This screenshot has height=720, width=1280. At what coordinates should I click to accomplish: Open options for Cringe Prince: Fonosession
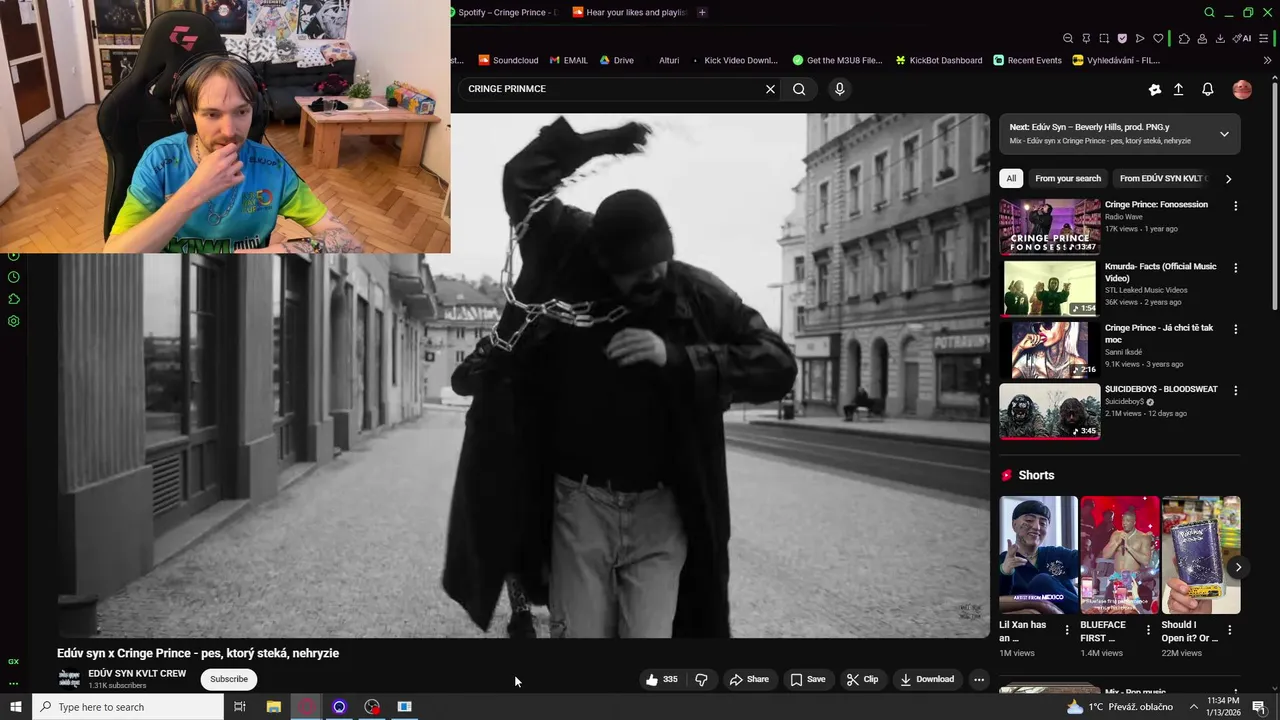1235,206
